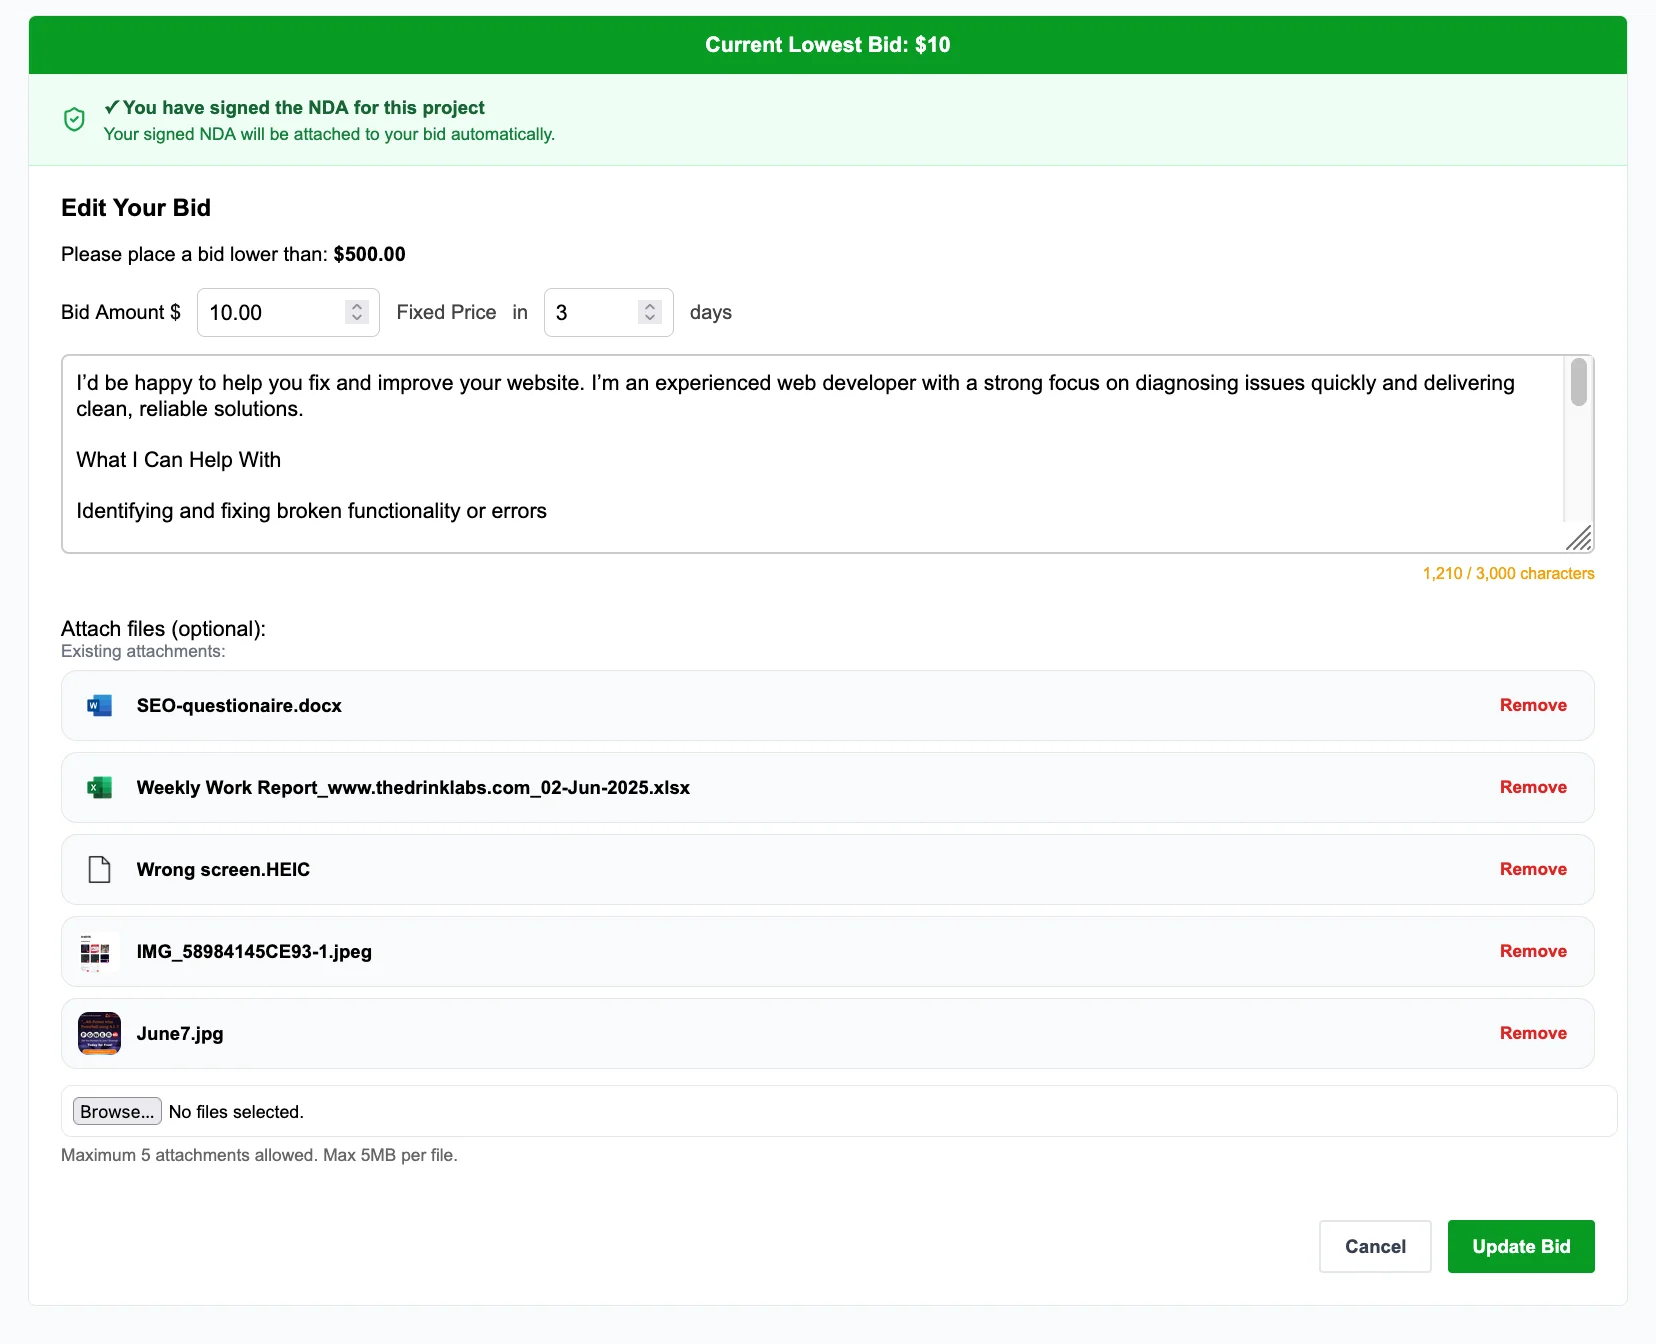Viewport: 1656px width, 1344px height.
Task: Click into the days number field
Action: click(592, 313)
